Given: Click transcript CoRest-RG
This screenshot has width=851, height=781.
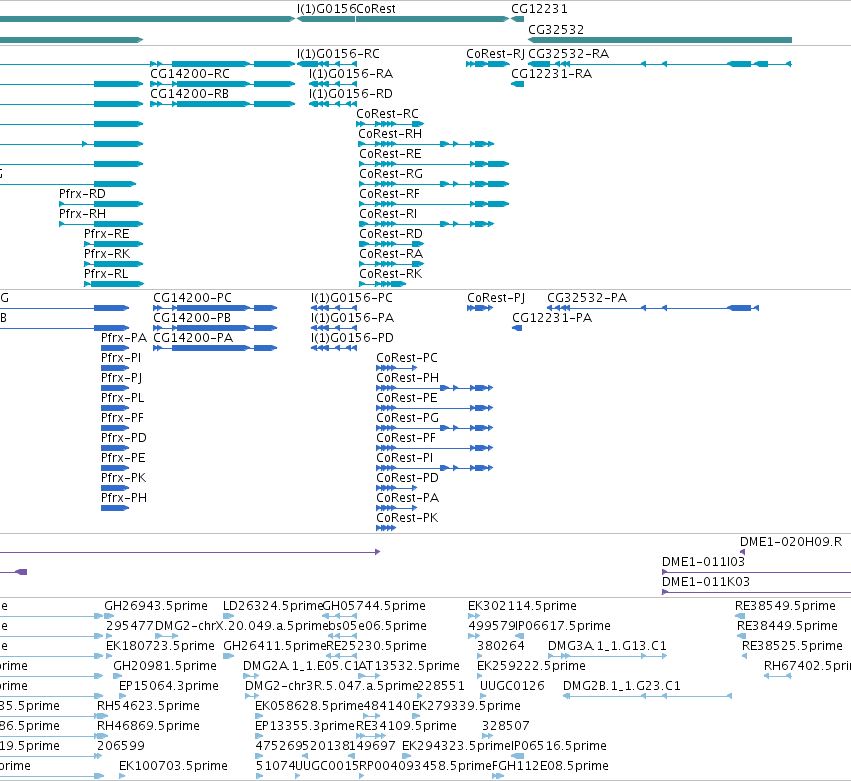Looking at the screenshot, I should click(x=434, y=185).
